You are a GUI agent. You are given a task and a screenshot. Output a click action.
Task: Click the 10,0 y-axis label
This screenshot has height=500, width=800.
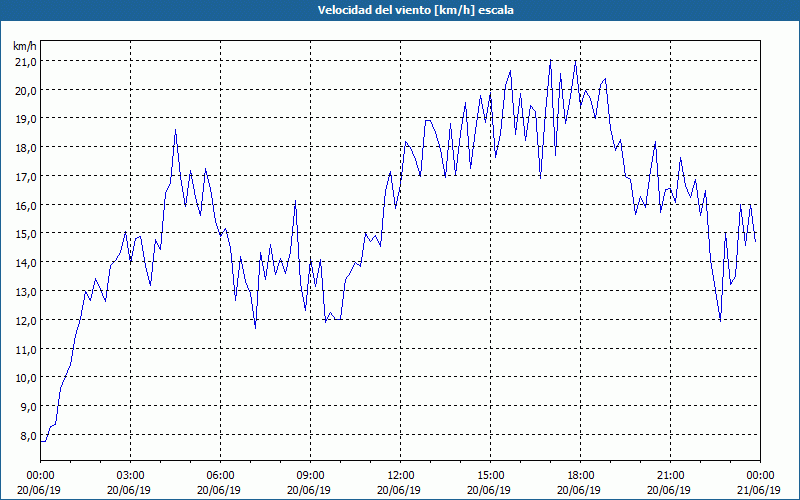(26, 378)
